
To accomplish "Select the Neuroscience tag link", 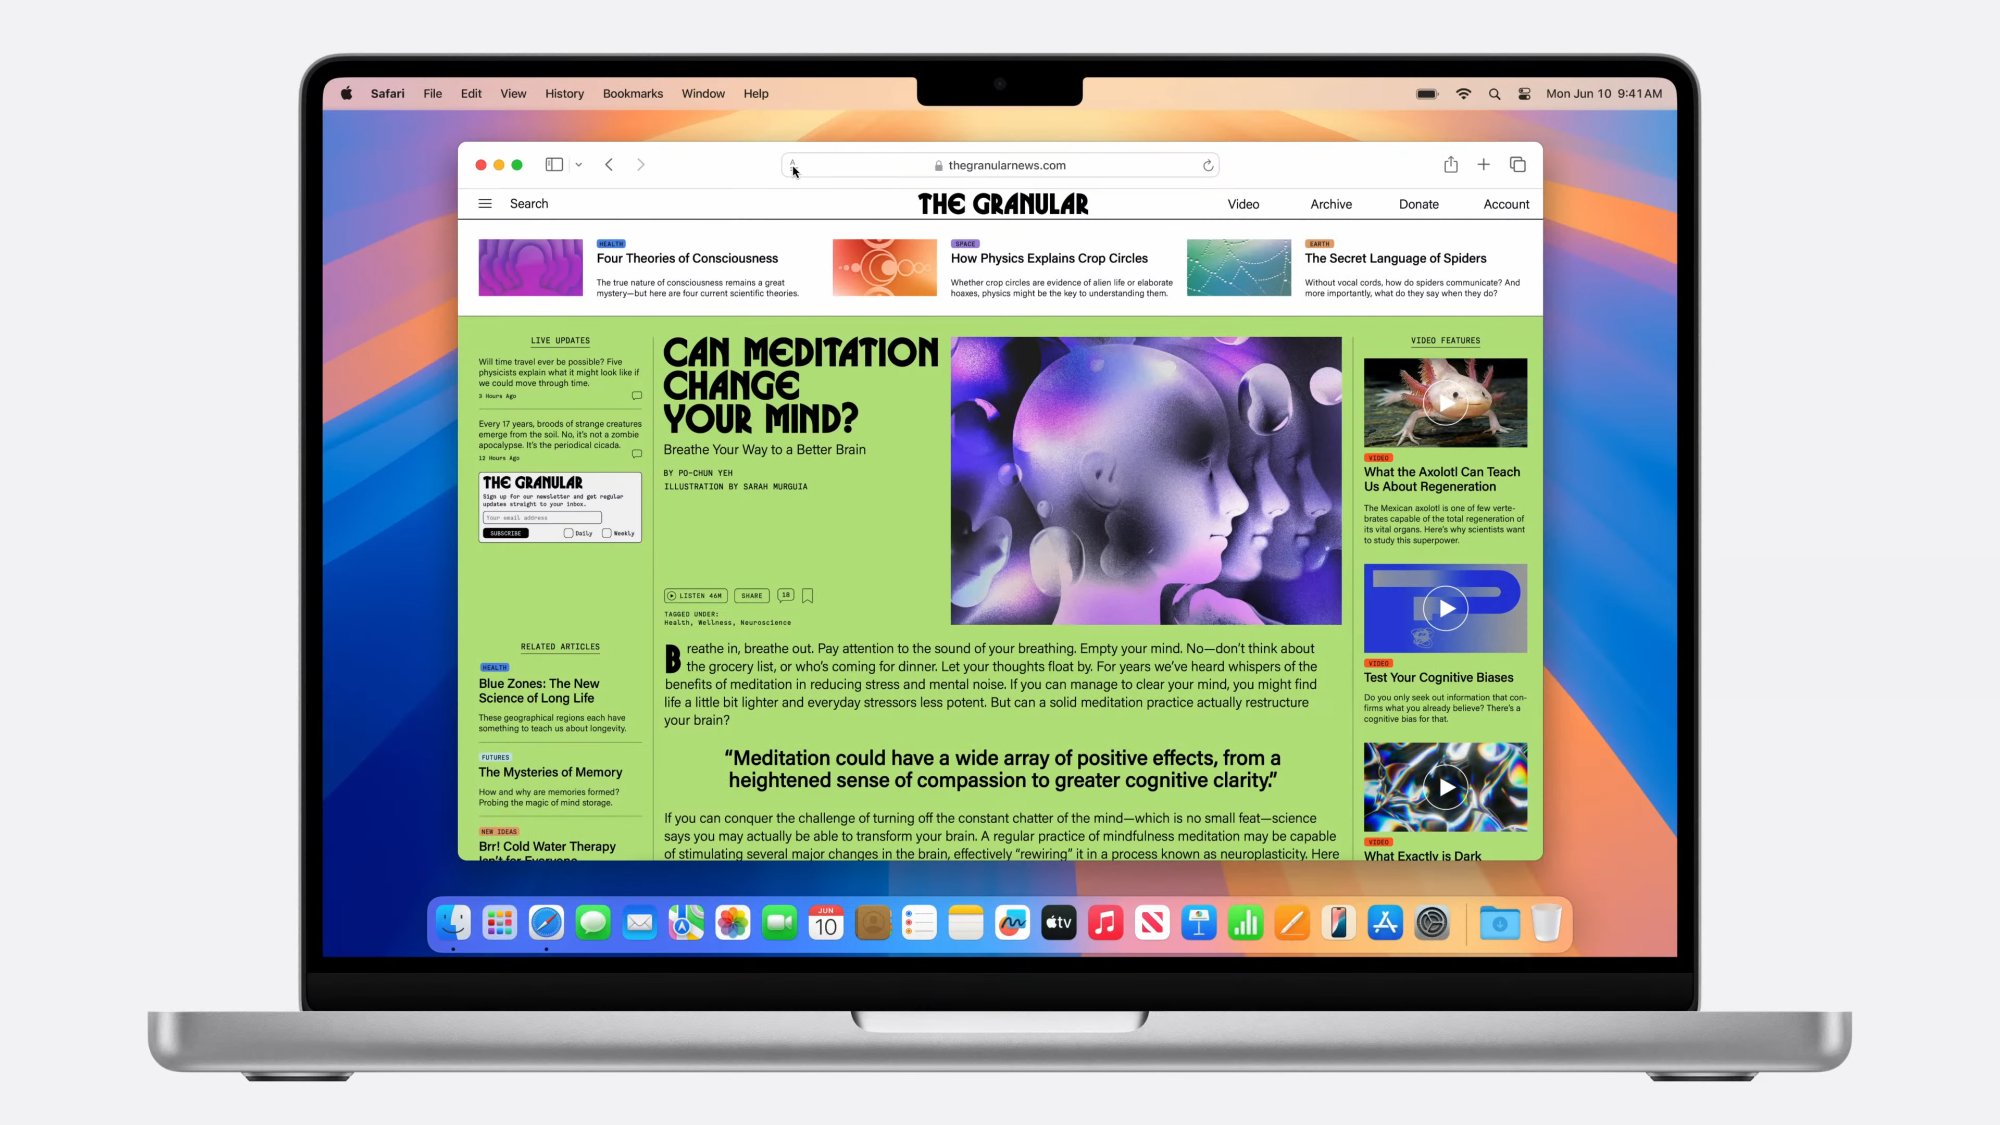I will click(x=765, y=622).
